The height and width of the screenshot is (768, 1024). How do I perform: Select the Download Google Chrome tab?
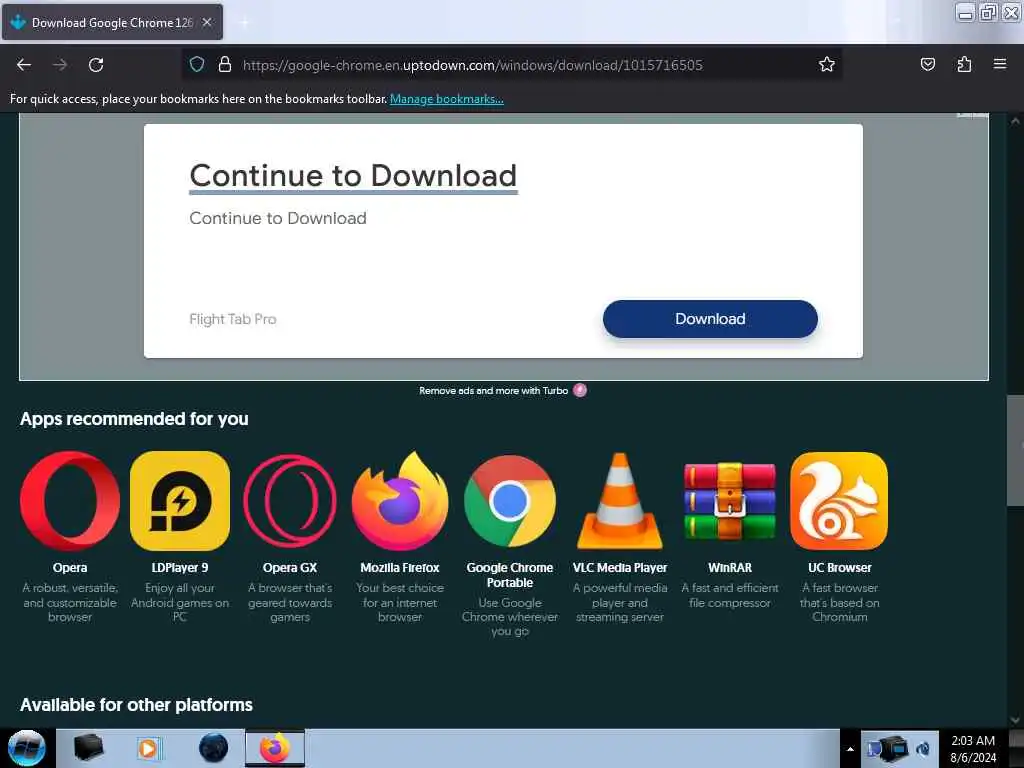pos(112,23)
